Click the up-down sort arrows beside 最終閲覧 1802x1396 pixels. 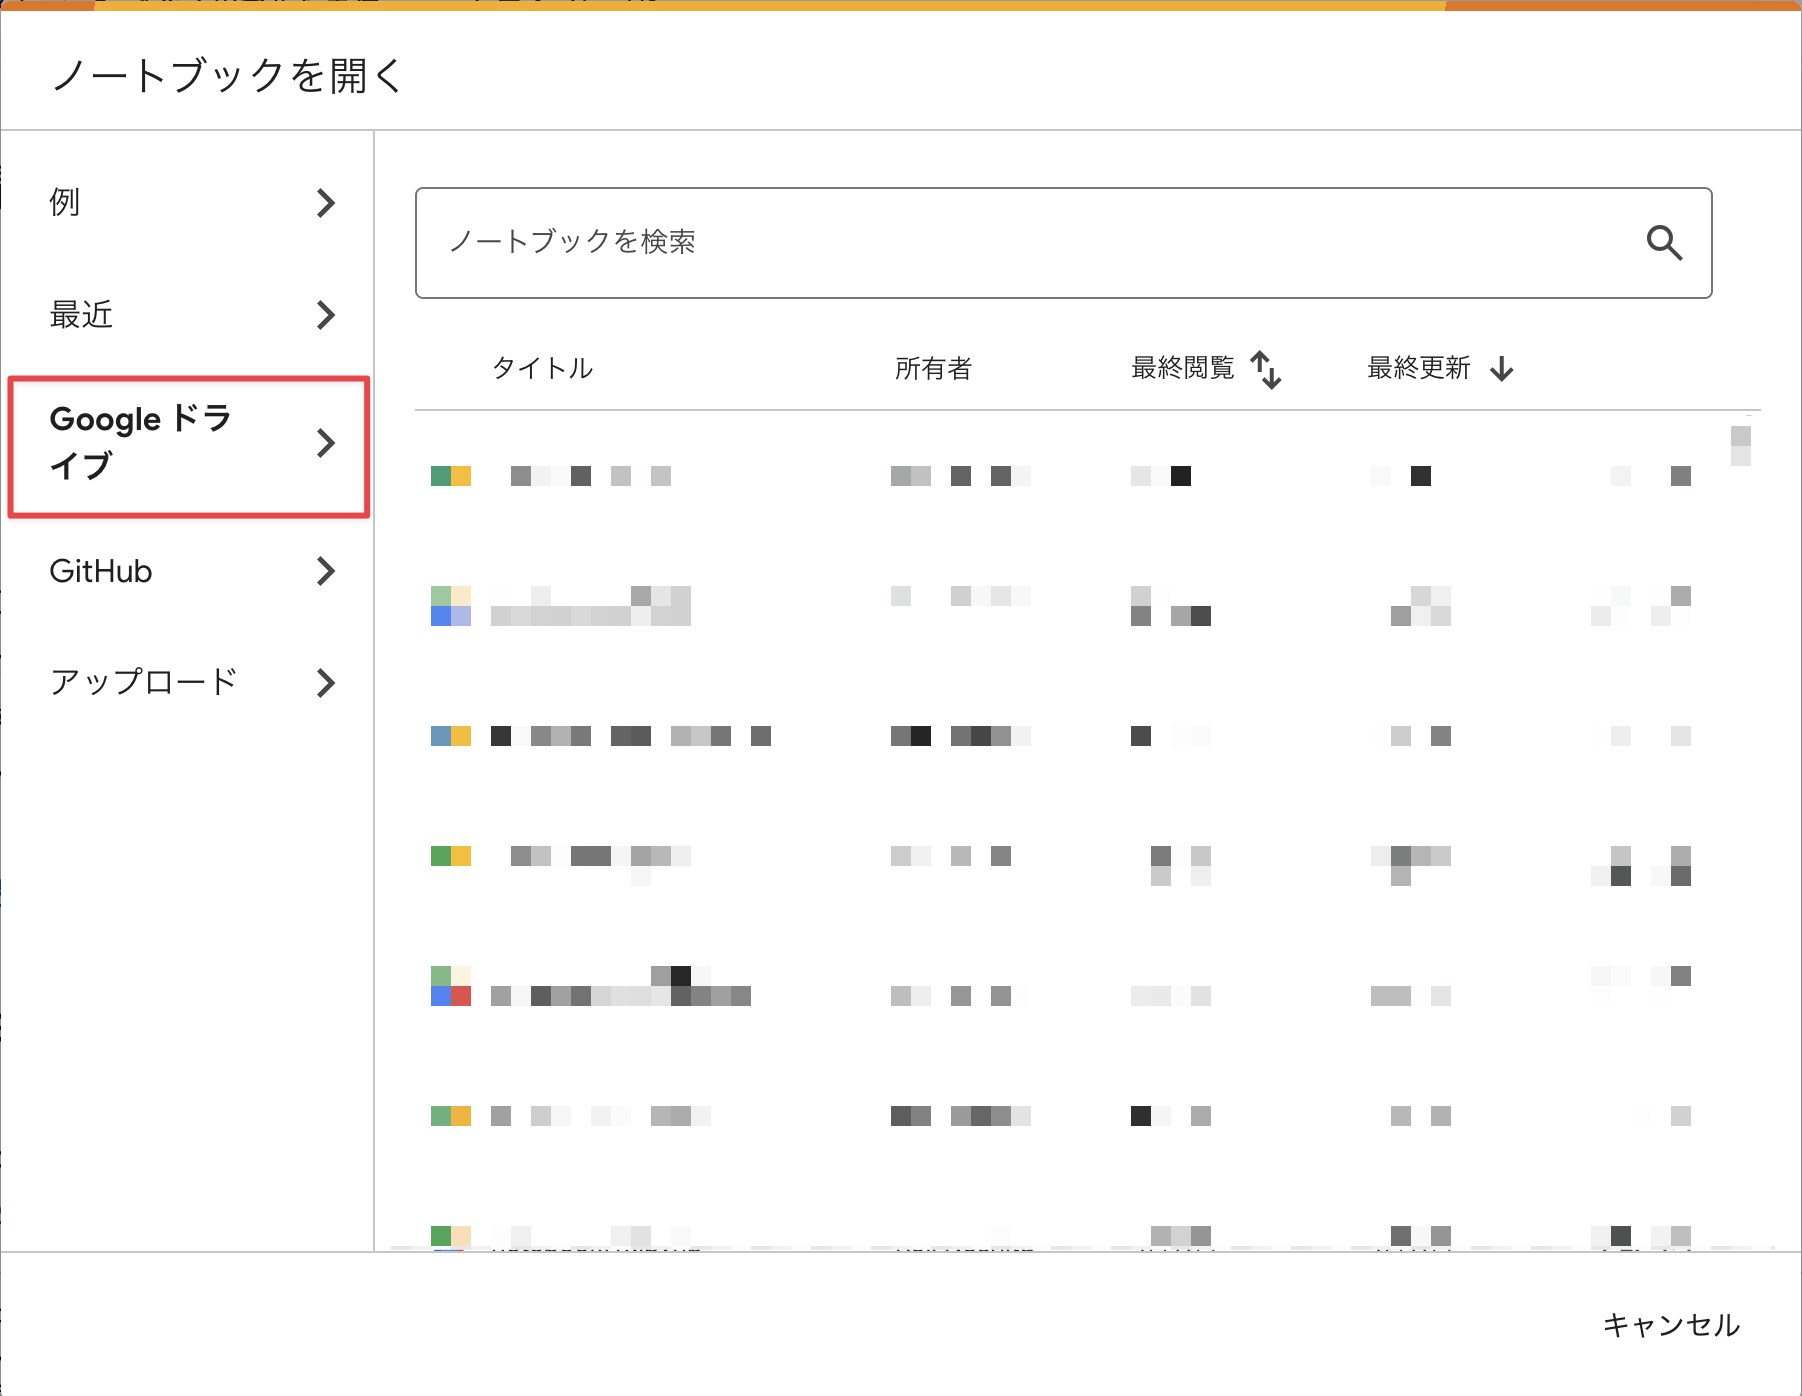coord(1267,369)
